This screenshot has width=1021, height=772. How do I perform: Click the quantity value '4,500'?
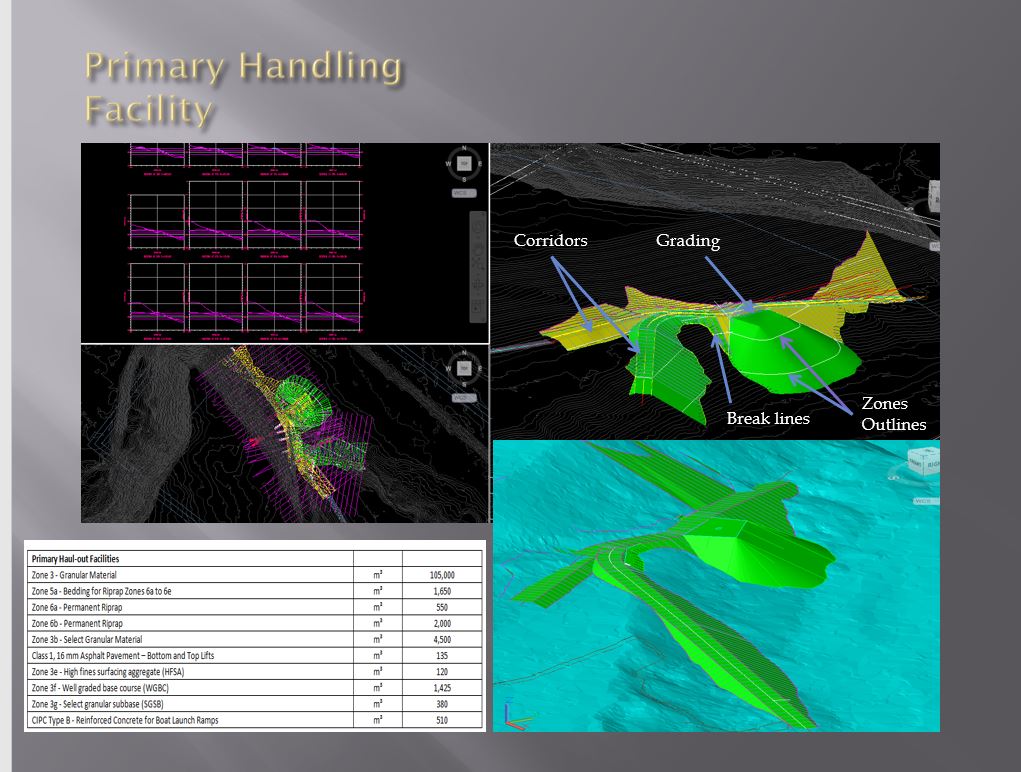pos(442,639)
